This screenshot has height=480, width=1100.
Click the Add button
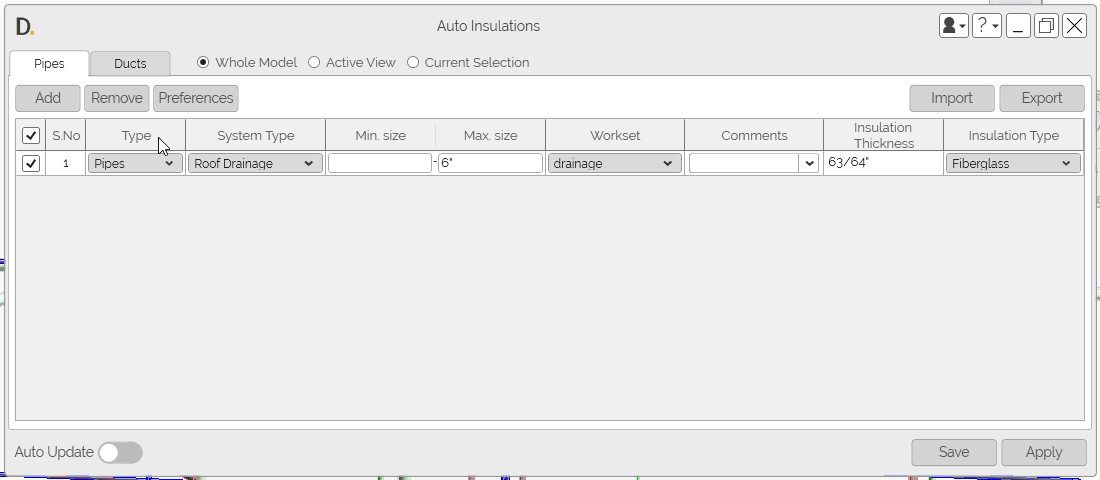coord(48,98)
